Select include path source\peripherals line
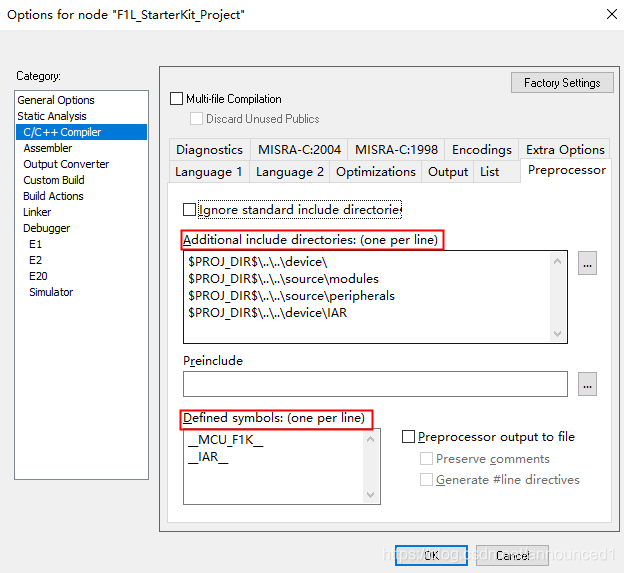 pos(291,296)
